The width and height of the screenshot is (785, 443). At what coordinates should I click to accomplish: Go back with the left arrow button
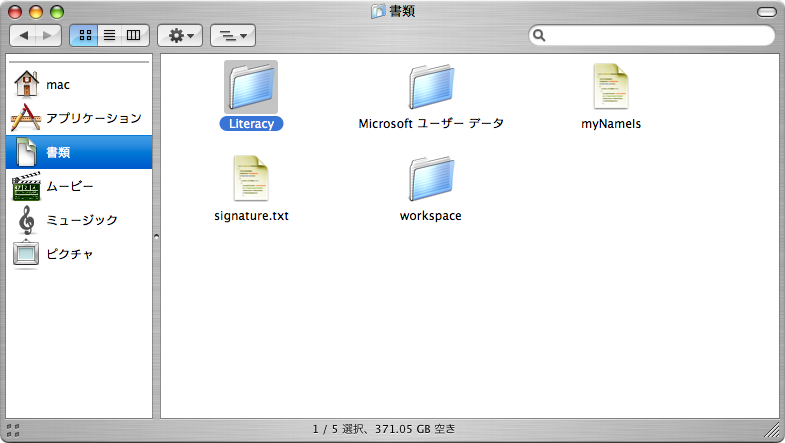(23, 36)
